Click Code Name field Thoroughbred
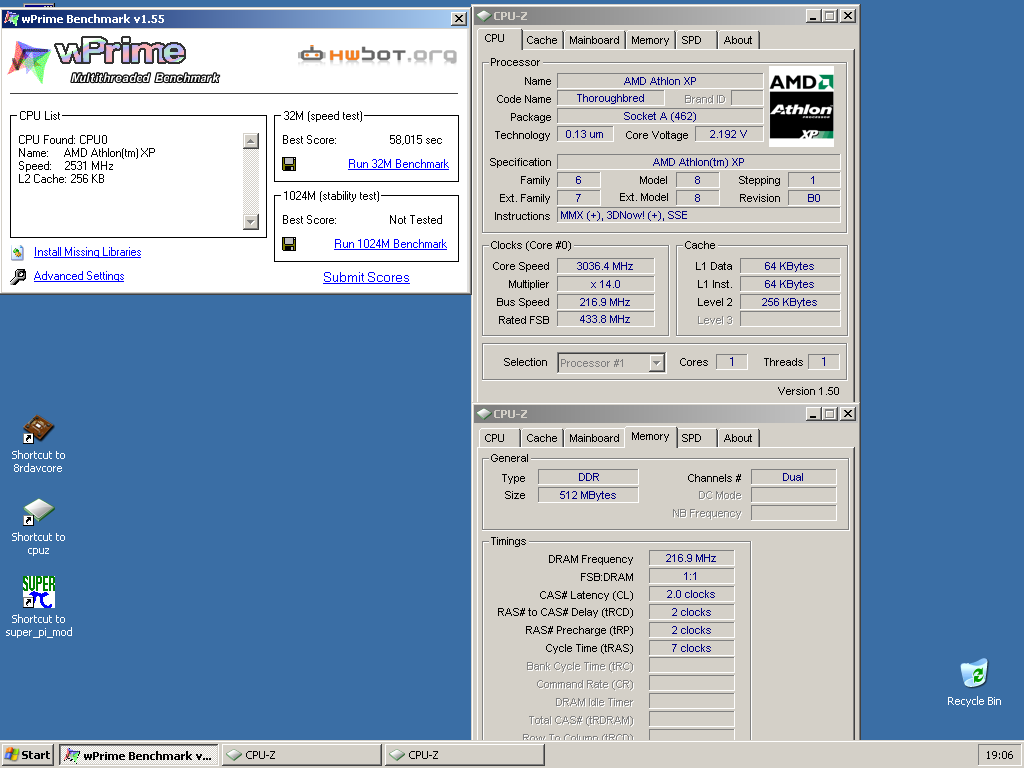 click(x=611, y=99)
